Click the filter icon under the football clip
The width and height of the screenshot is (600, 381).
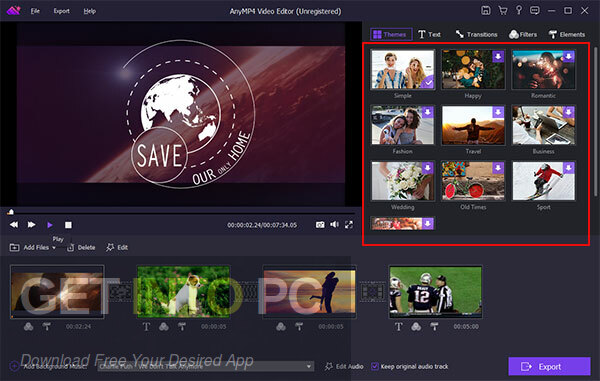tap(416, 326)
